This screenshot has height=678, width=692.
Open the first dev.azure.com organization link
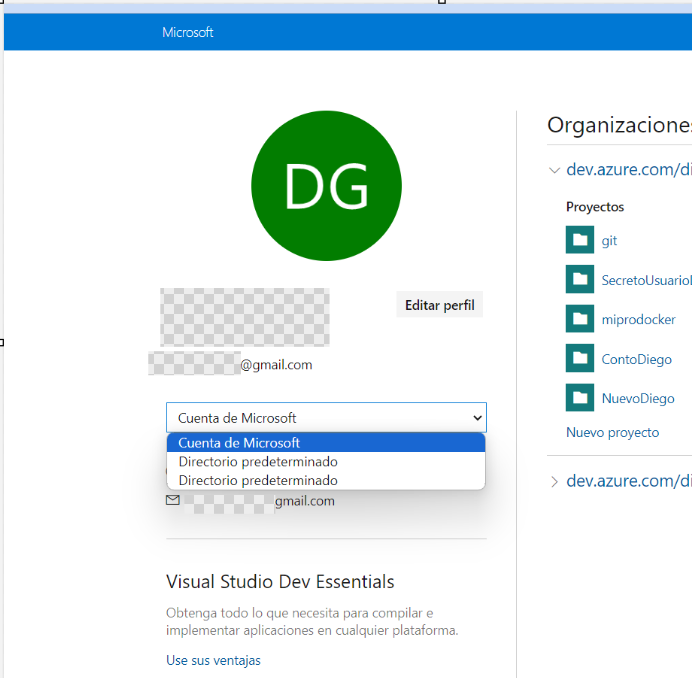click(x=629, y=170)
